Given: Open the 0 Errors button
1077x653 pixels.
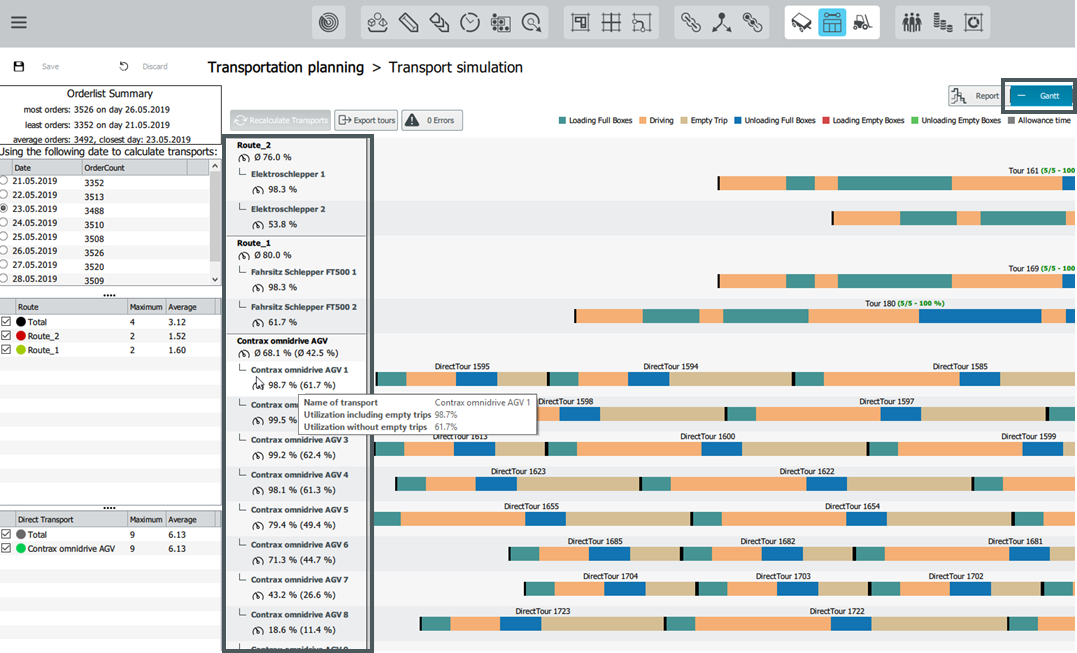Looking at the screenshot, I should click(432, 120).
